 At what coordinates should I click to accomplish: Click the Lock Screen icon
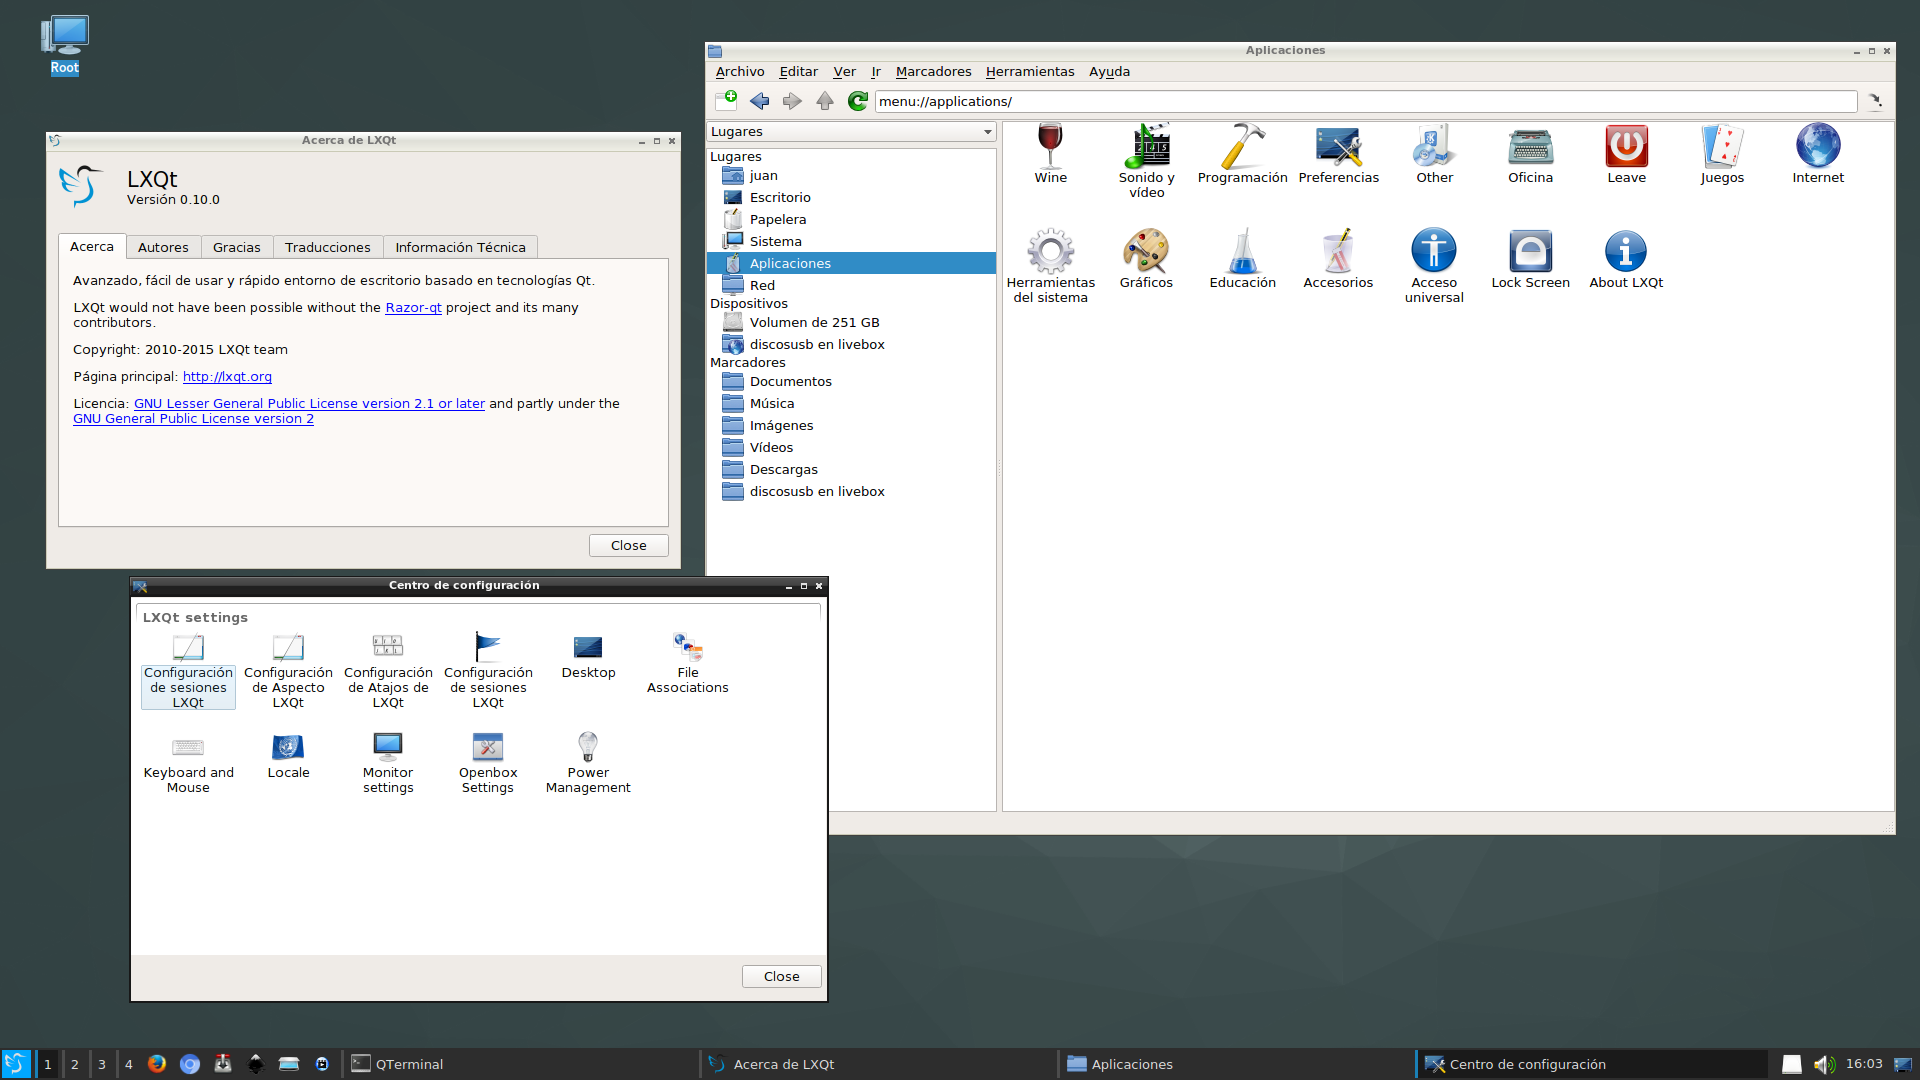(x=1530, y=258)
